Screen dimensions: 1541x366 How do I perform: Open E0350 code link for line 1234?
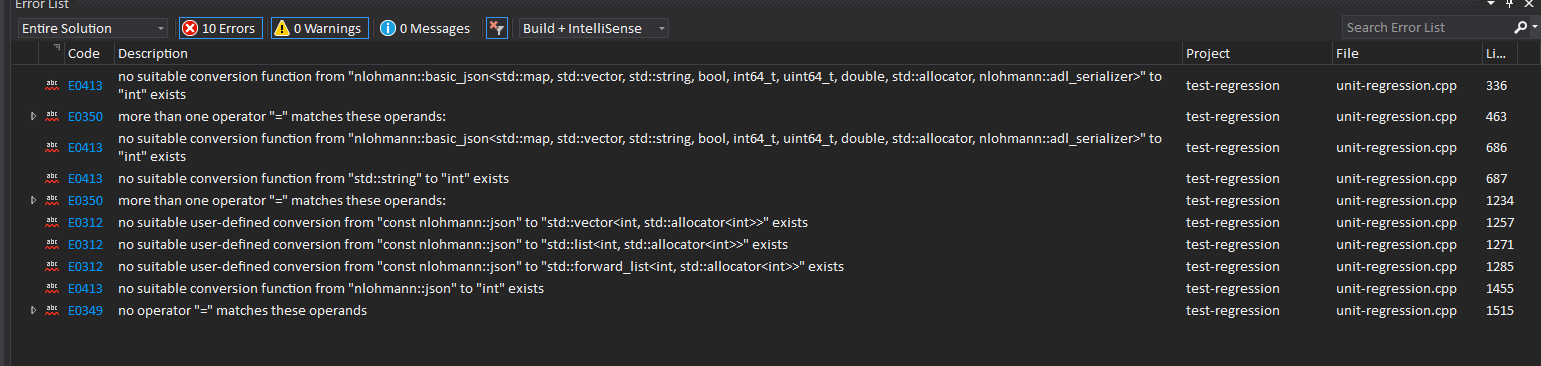pos(85,200)
